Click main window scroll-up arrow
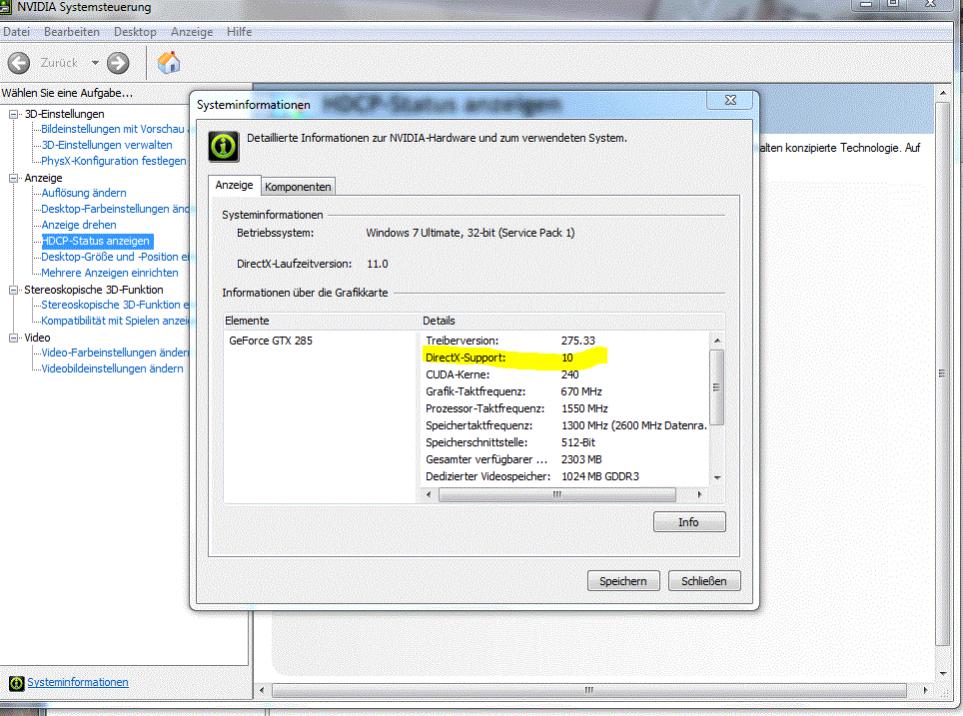Viewport: 963px width, 716px height. [x=943, y=92]
